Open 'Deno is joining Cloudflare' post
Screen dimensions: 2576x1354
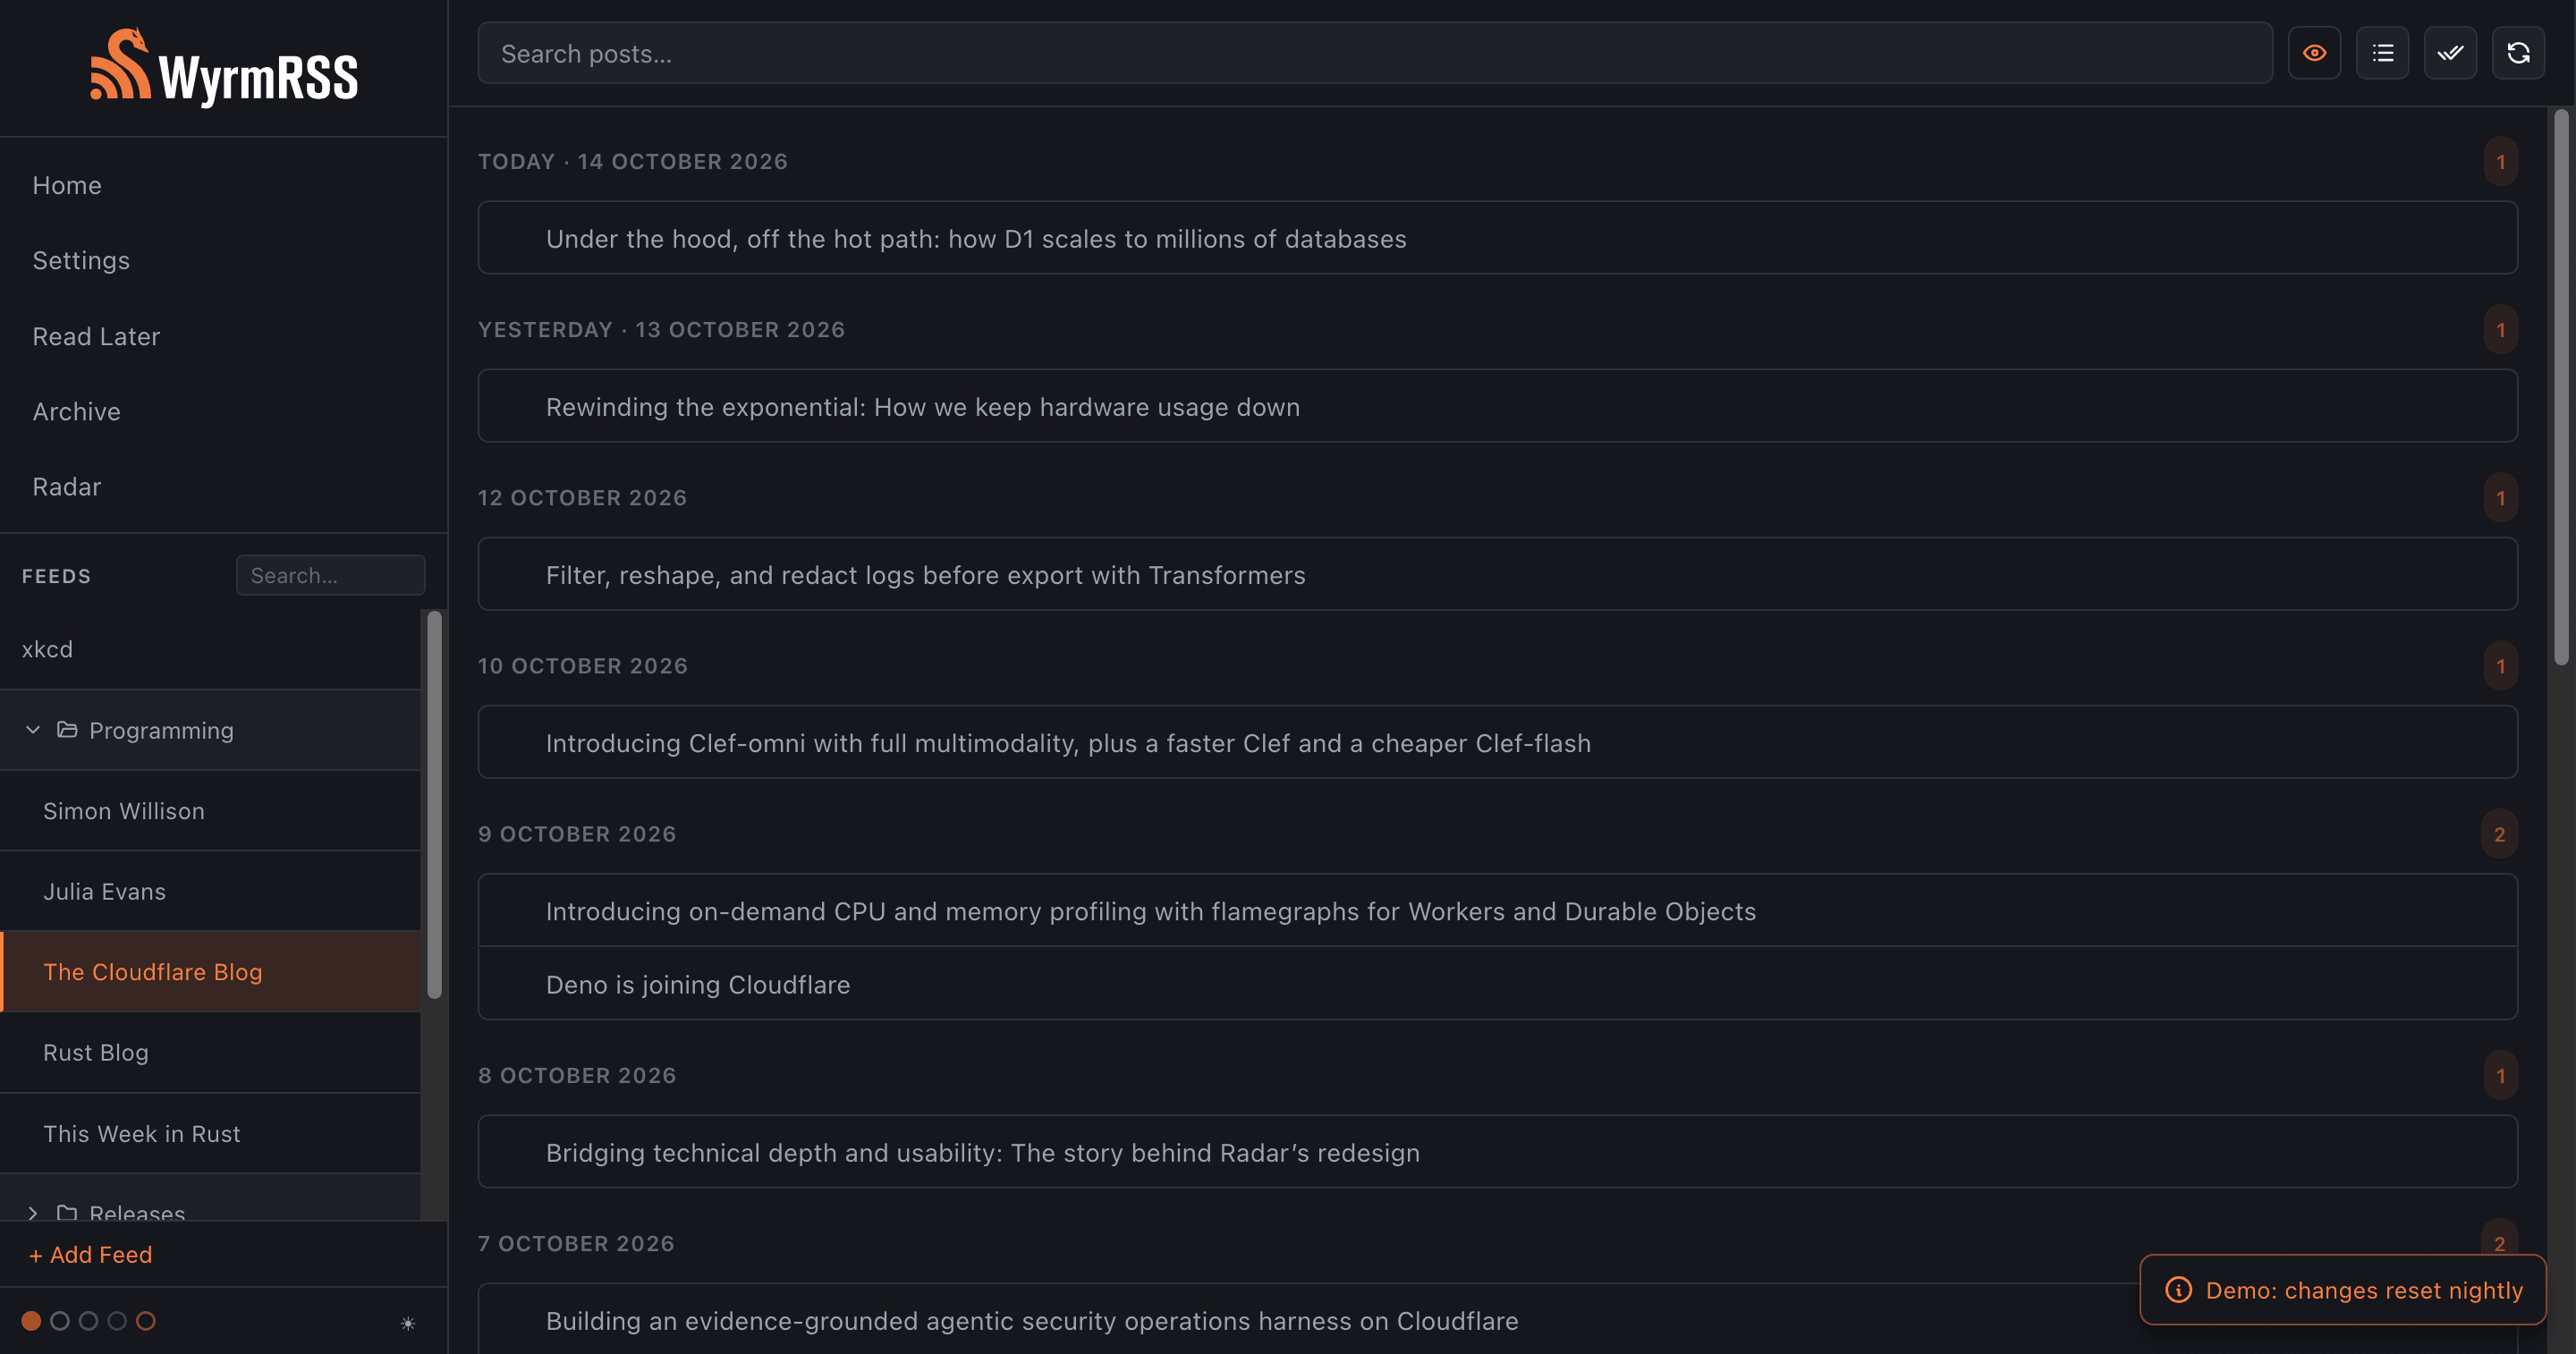pyautogui.click(x=1497, y=984)
